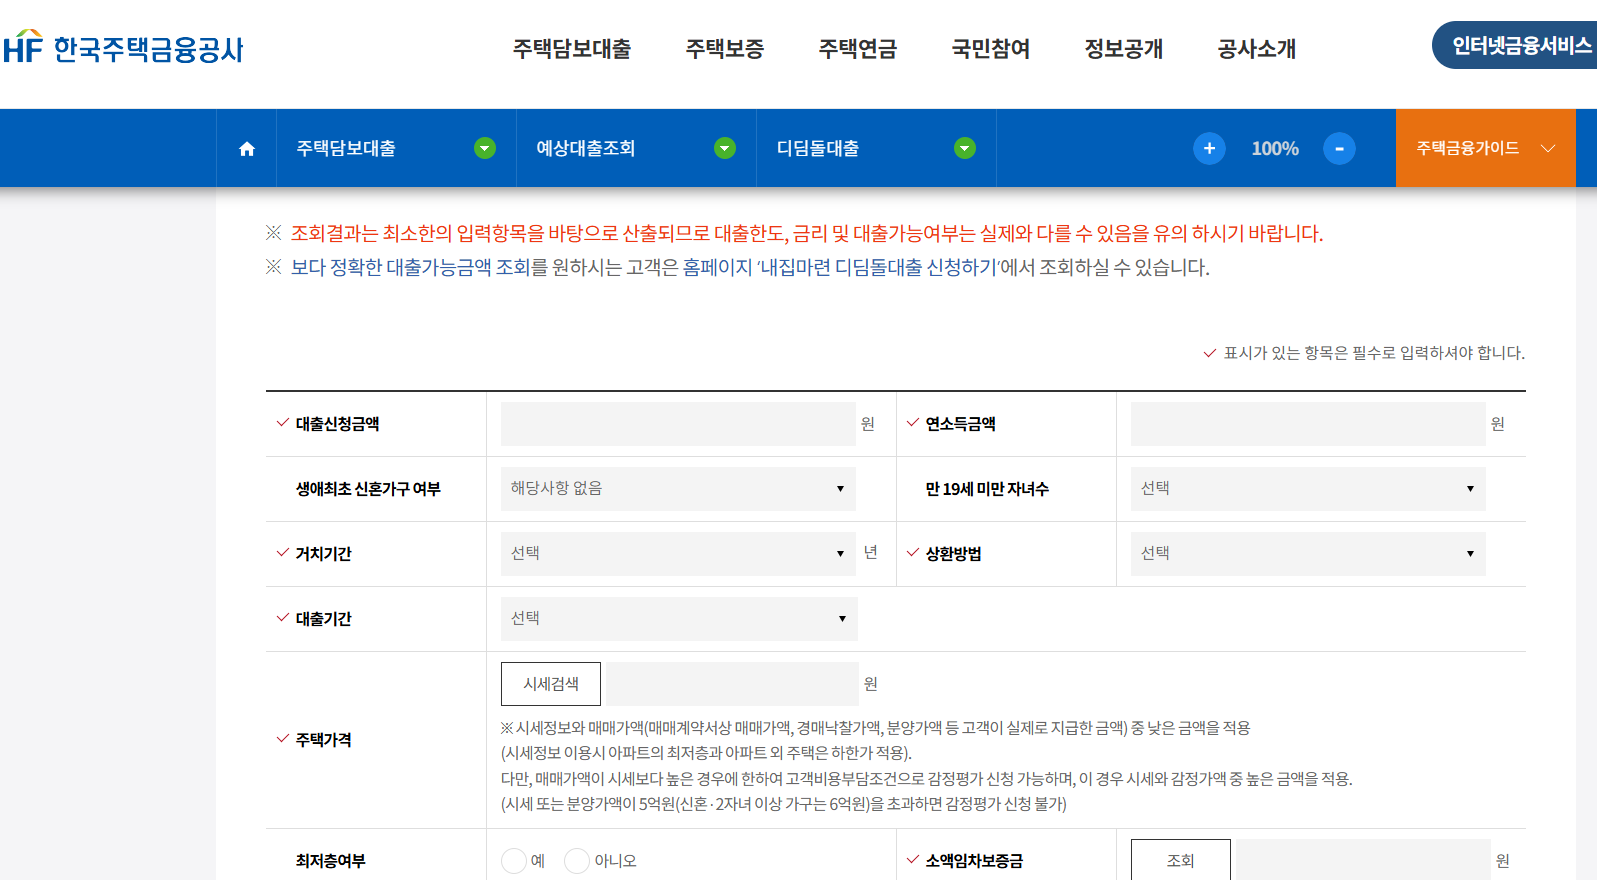Click the 주택가격 input field
This screenshot has height=880, width=1597.
click(x=732, y=684)
